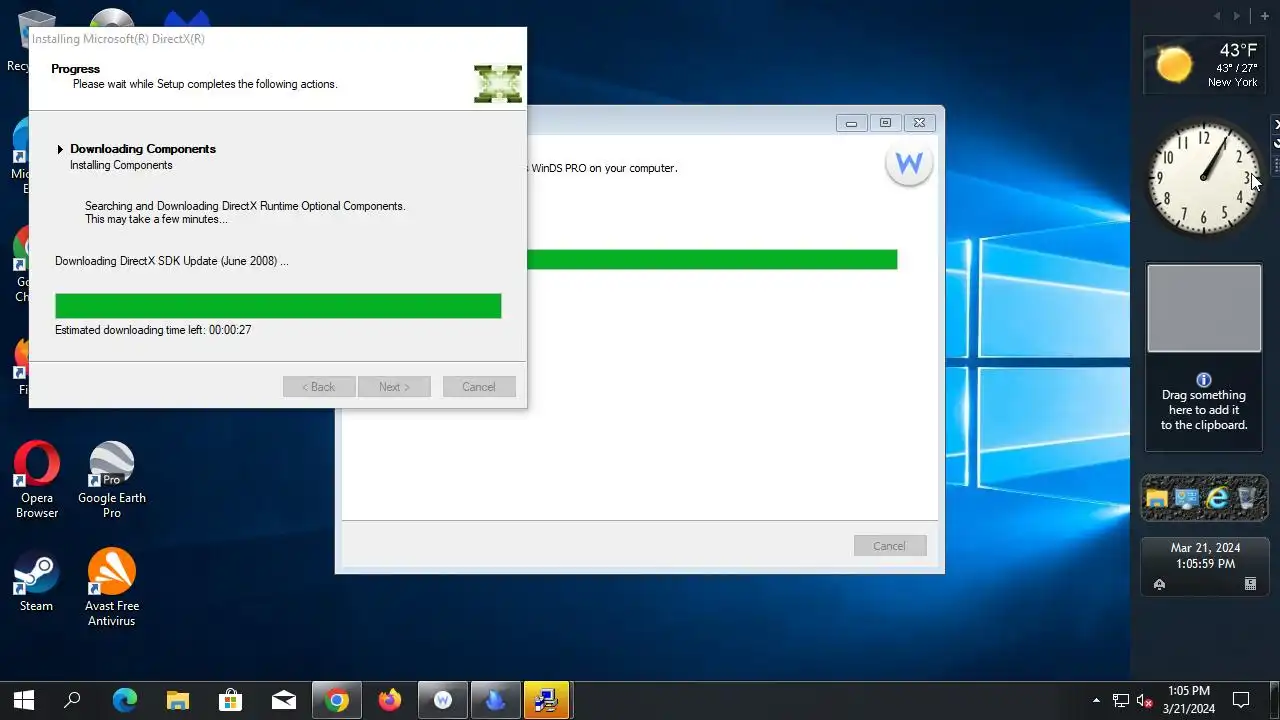The image size is (1280, 720).
Task: Open the Mail app from the taskbar
Action: [x=284, y=700]
